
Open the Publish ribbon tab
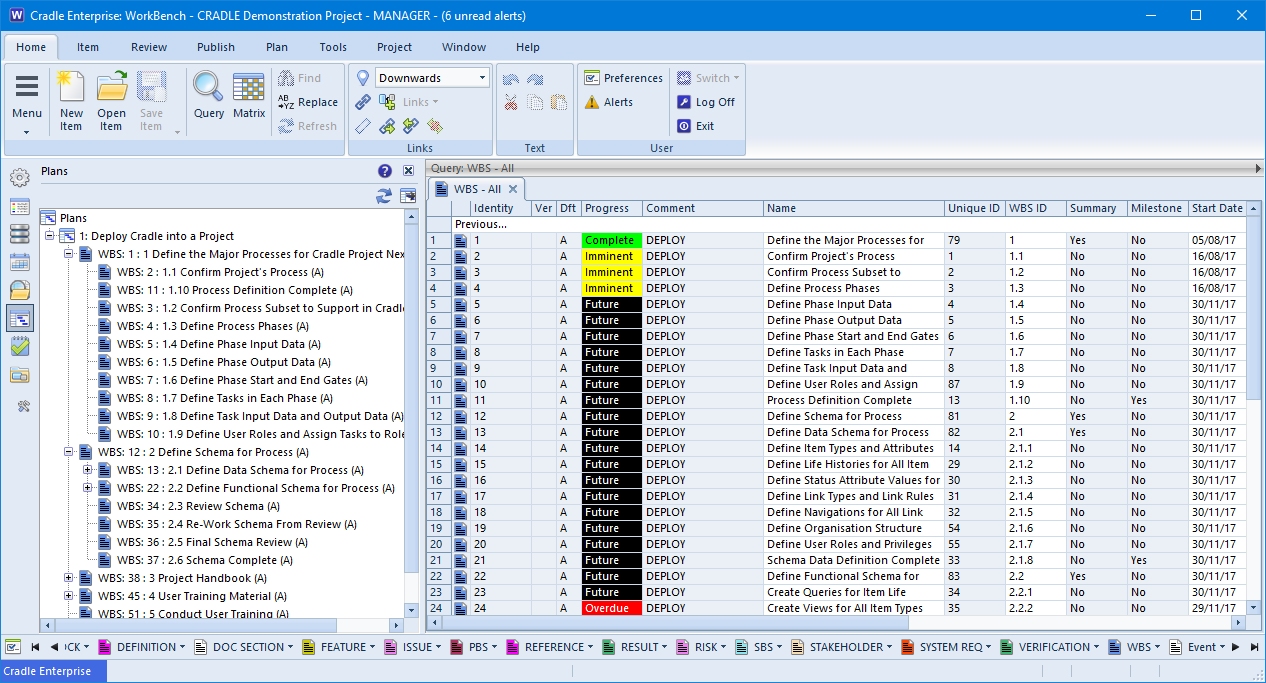pos(216,47)
